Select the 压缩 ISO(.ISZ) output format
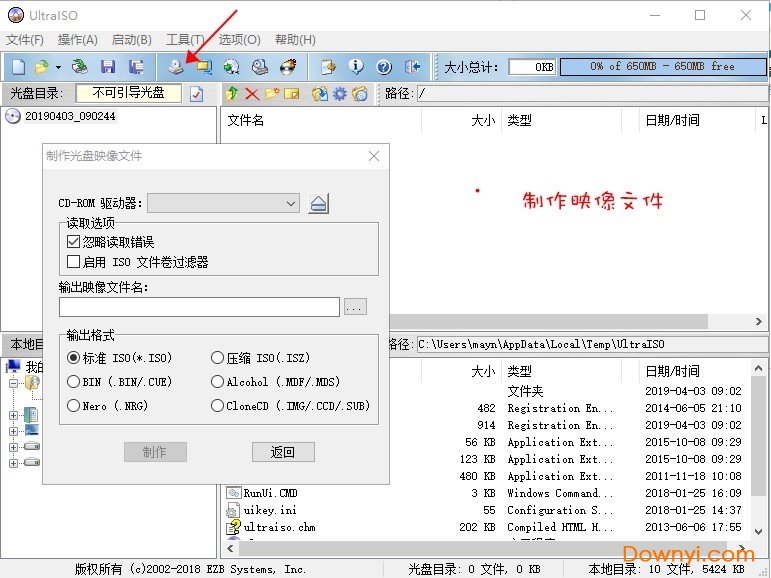Viewport: 771px width, 578px height. (217, 357)
